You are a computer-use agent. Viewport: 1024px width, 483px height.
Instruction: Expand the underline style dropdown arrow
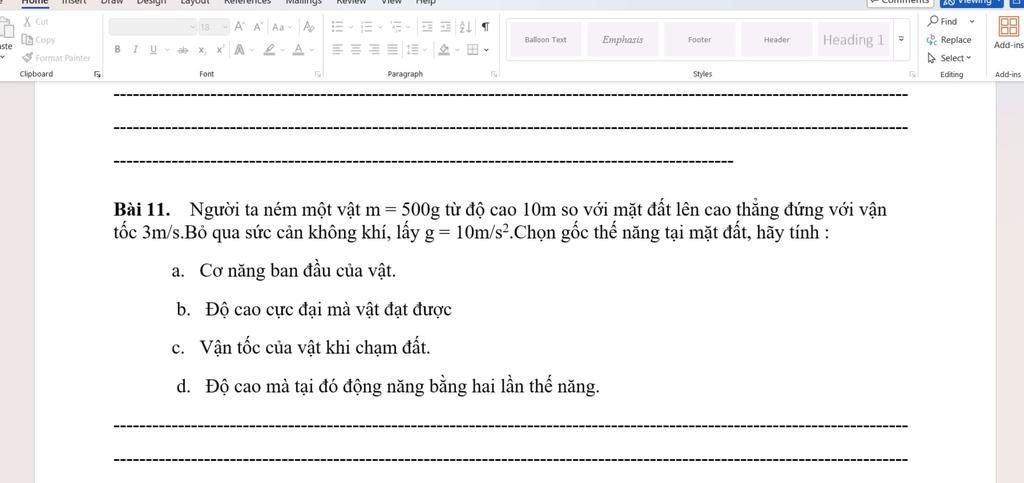[x=167, y=50]
